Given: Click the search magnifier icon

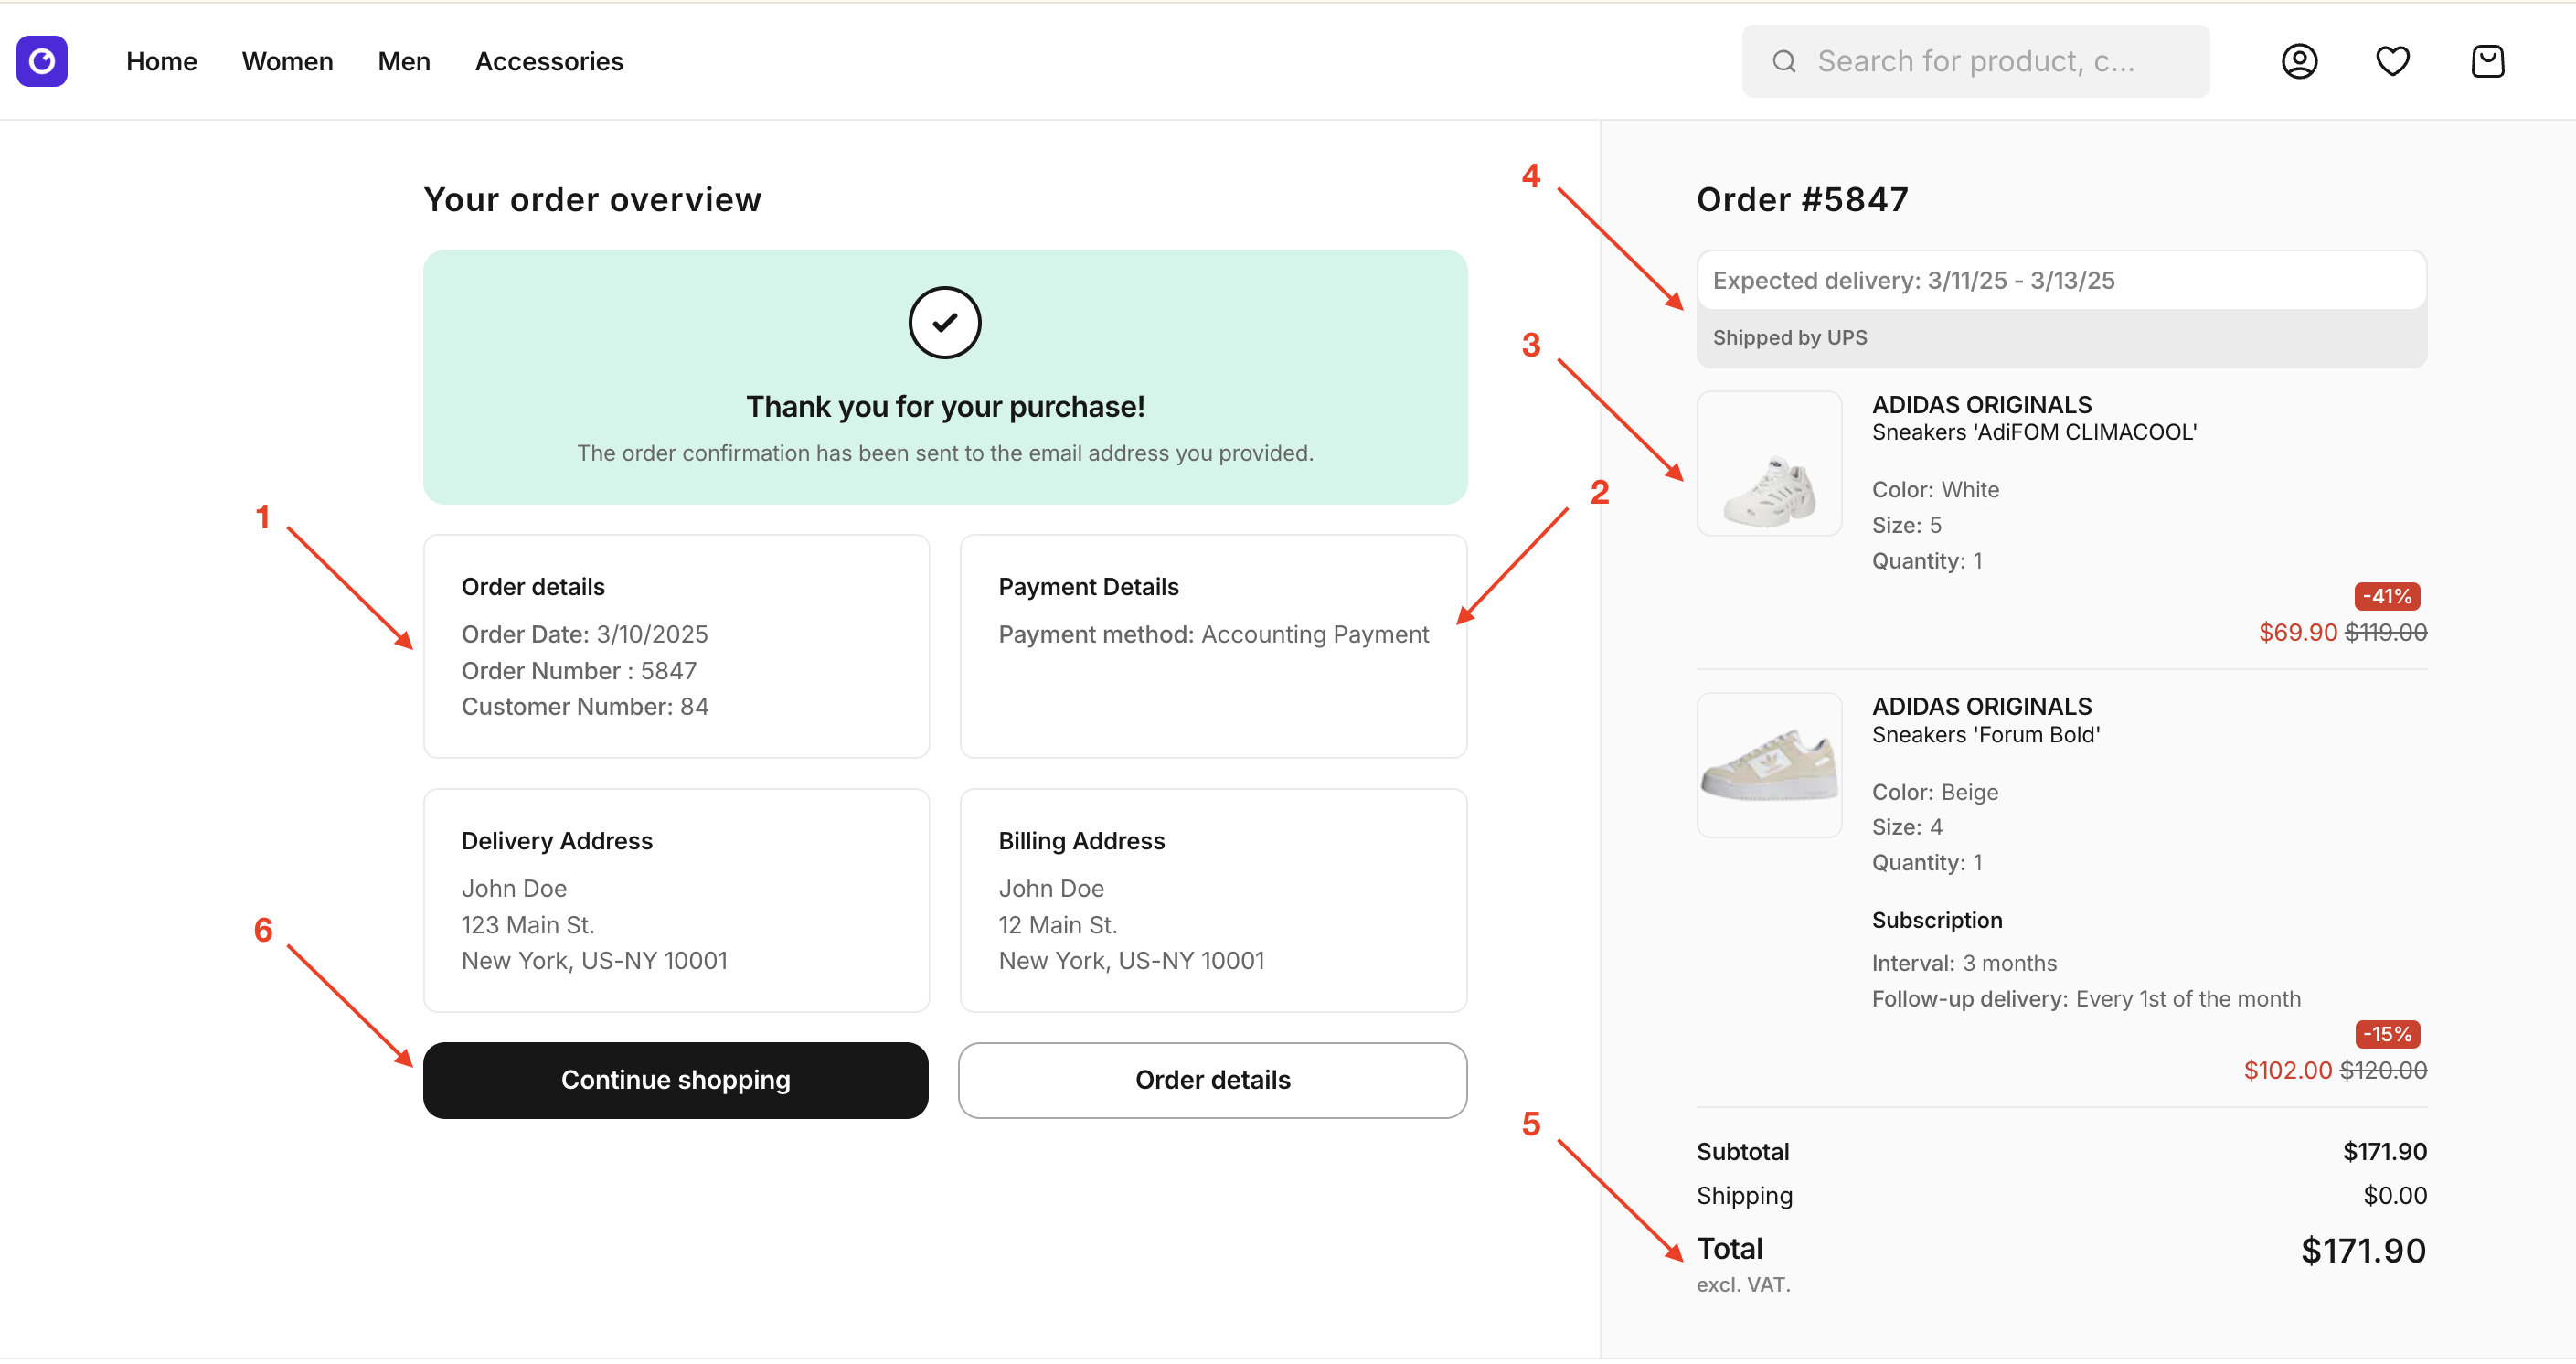Looking at the screenshot, I should (1784, 62).
